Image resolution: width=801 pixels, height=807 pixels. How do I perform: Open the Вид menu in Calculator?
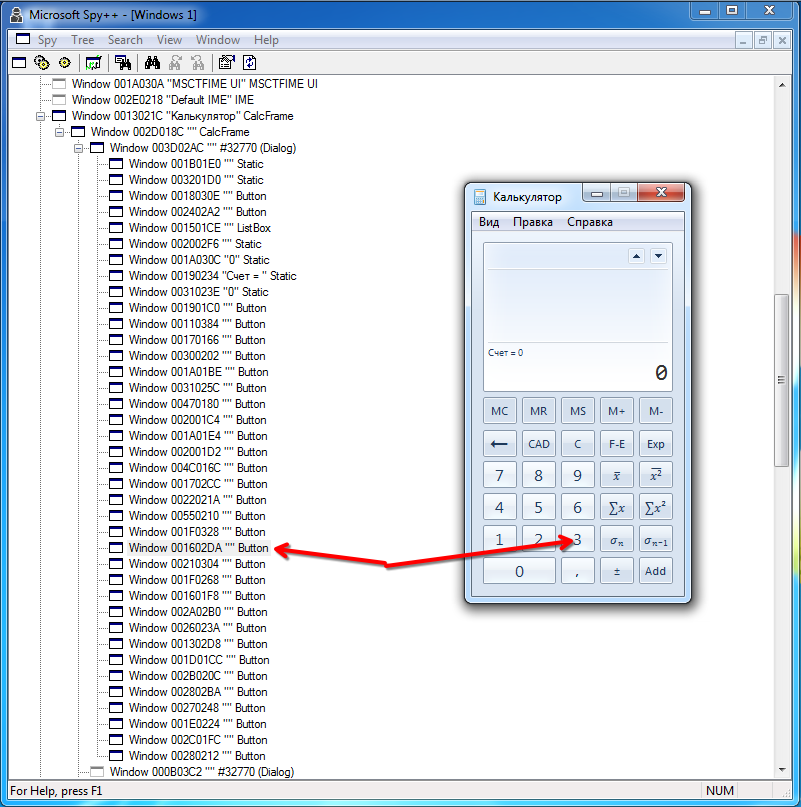pyautogui.click(x=489, y=222)
